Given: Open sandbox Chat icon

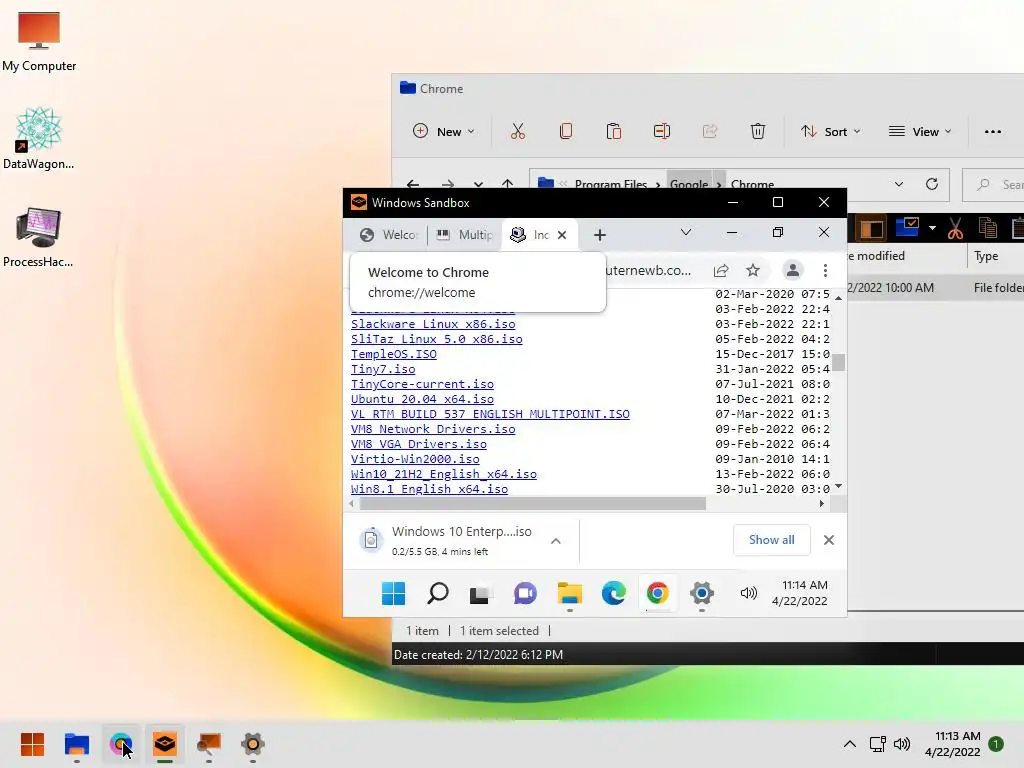Looking at the screenshot, I should (x=525, y=593).
